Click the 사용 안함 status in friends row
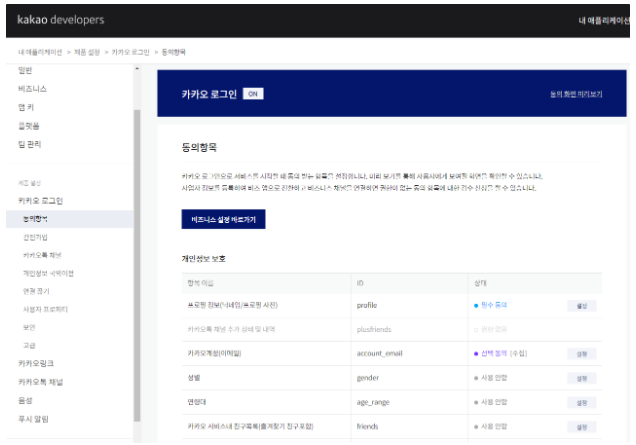This screenshot has width=636, height=445. [x=494, y=426]
